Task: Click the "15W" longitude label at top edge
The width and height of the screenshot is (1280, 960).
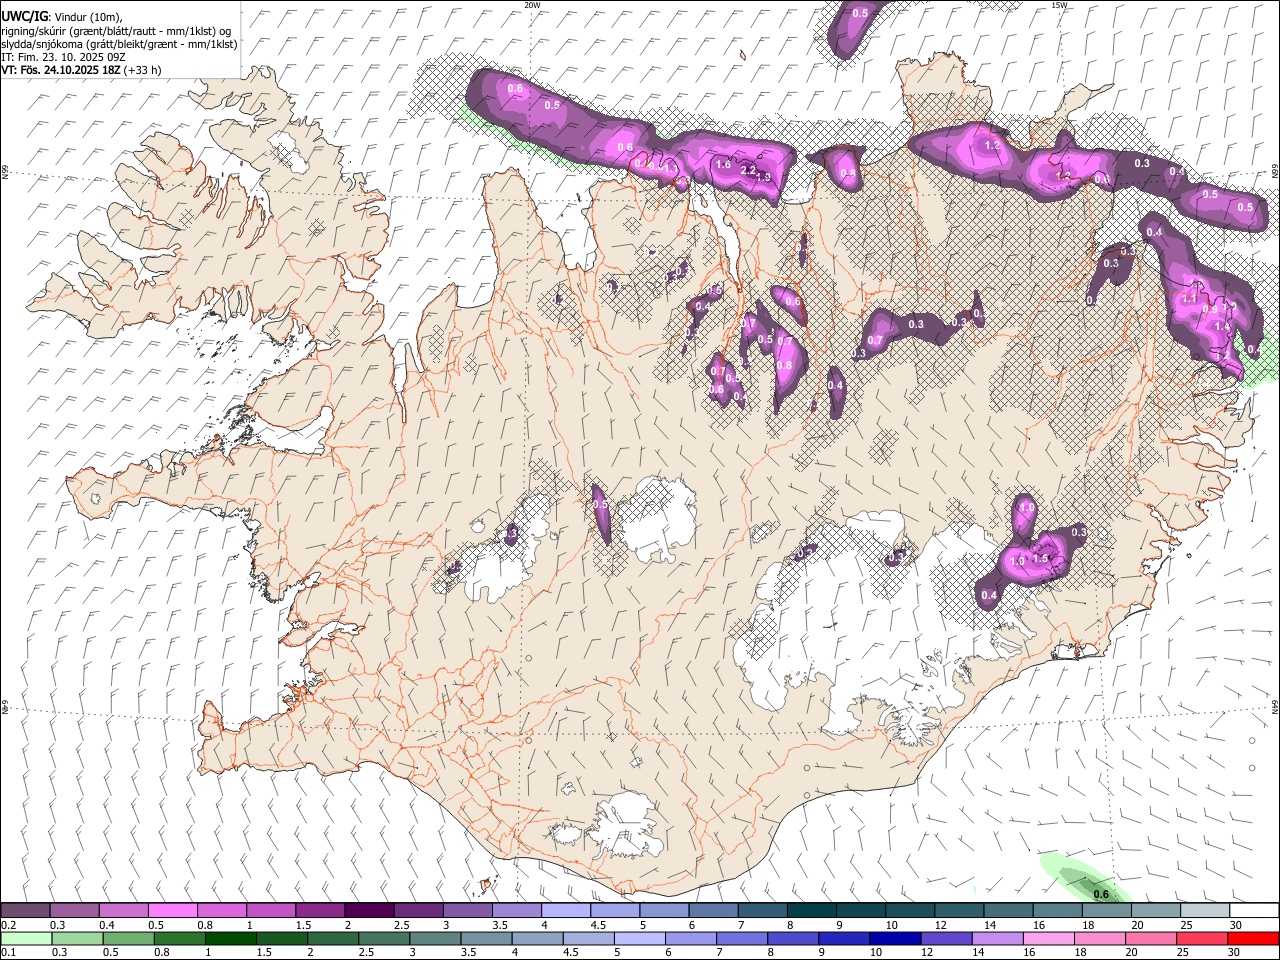Action: click(1060, 5)
